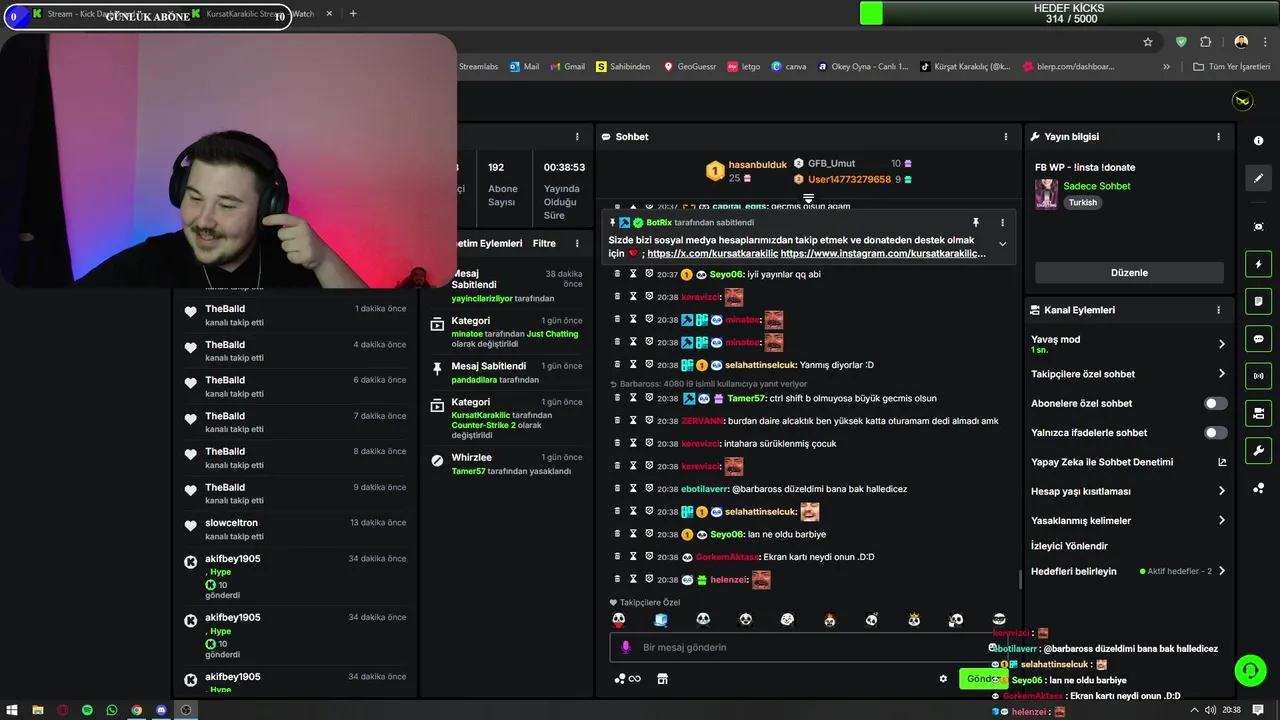Open the x.com/kursatkarakilic link
Screen dimensions: 1280x720
coord(712,254)
